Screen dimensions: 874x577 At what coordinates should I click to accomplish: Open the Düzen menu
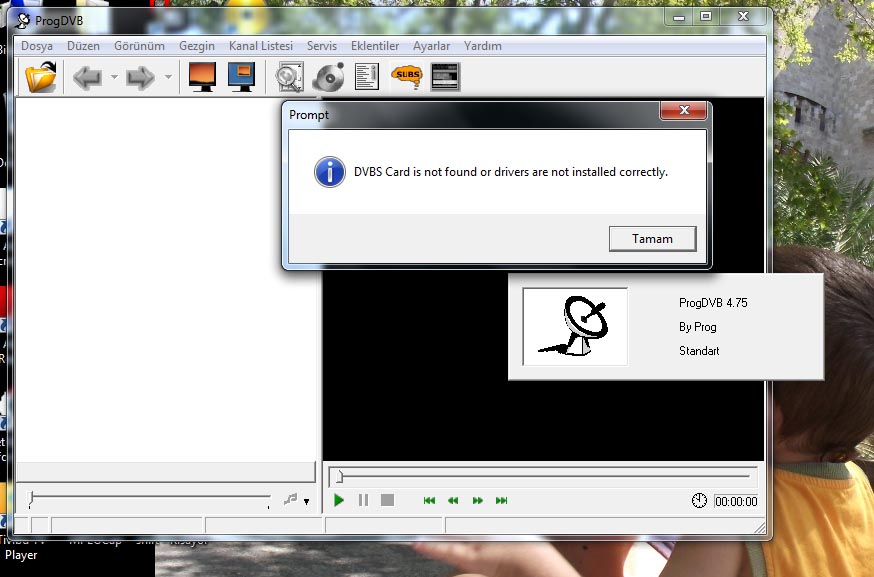coord(84,46)
